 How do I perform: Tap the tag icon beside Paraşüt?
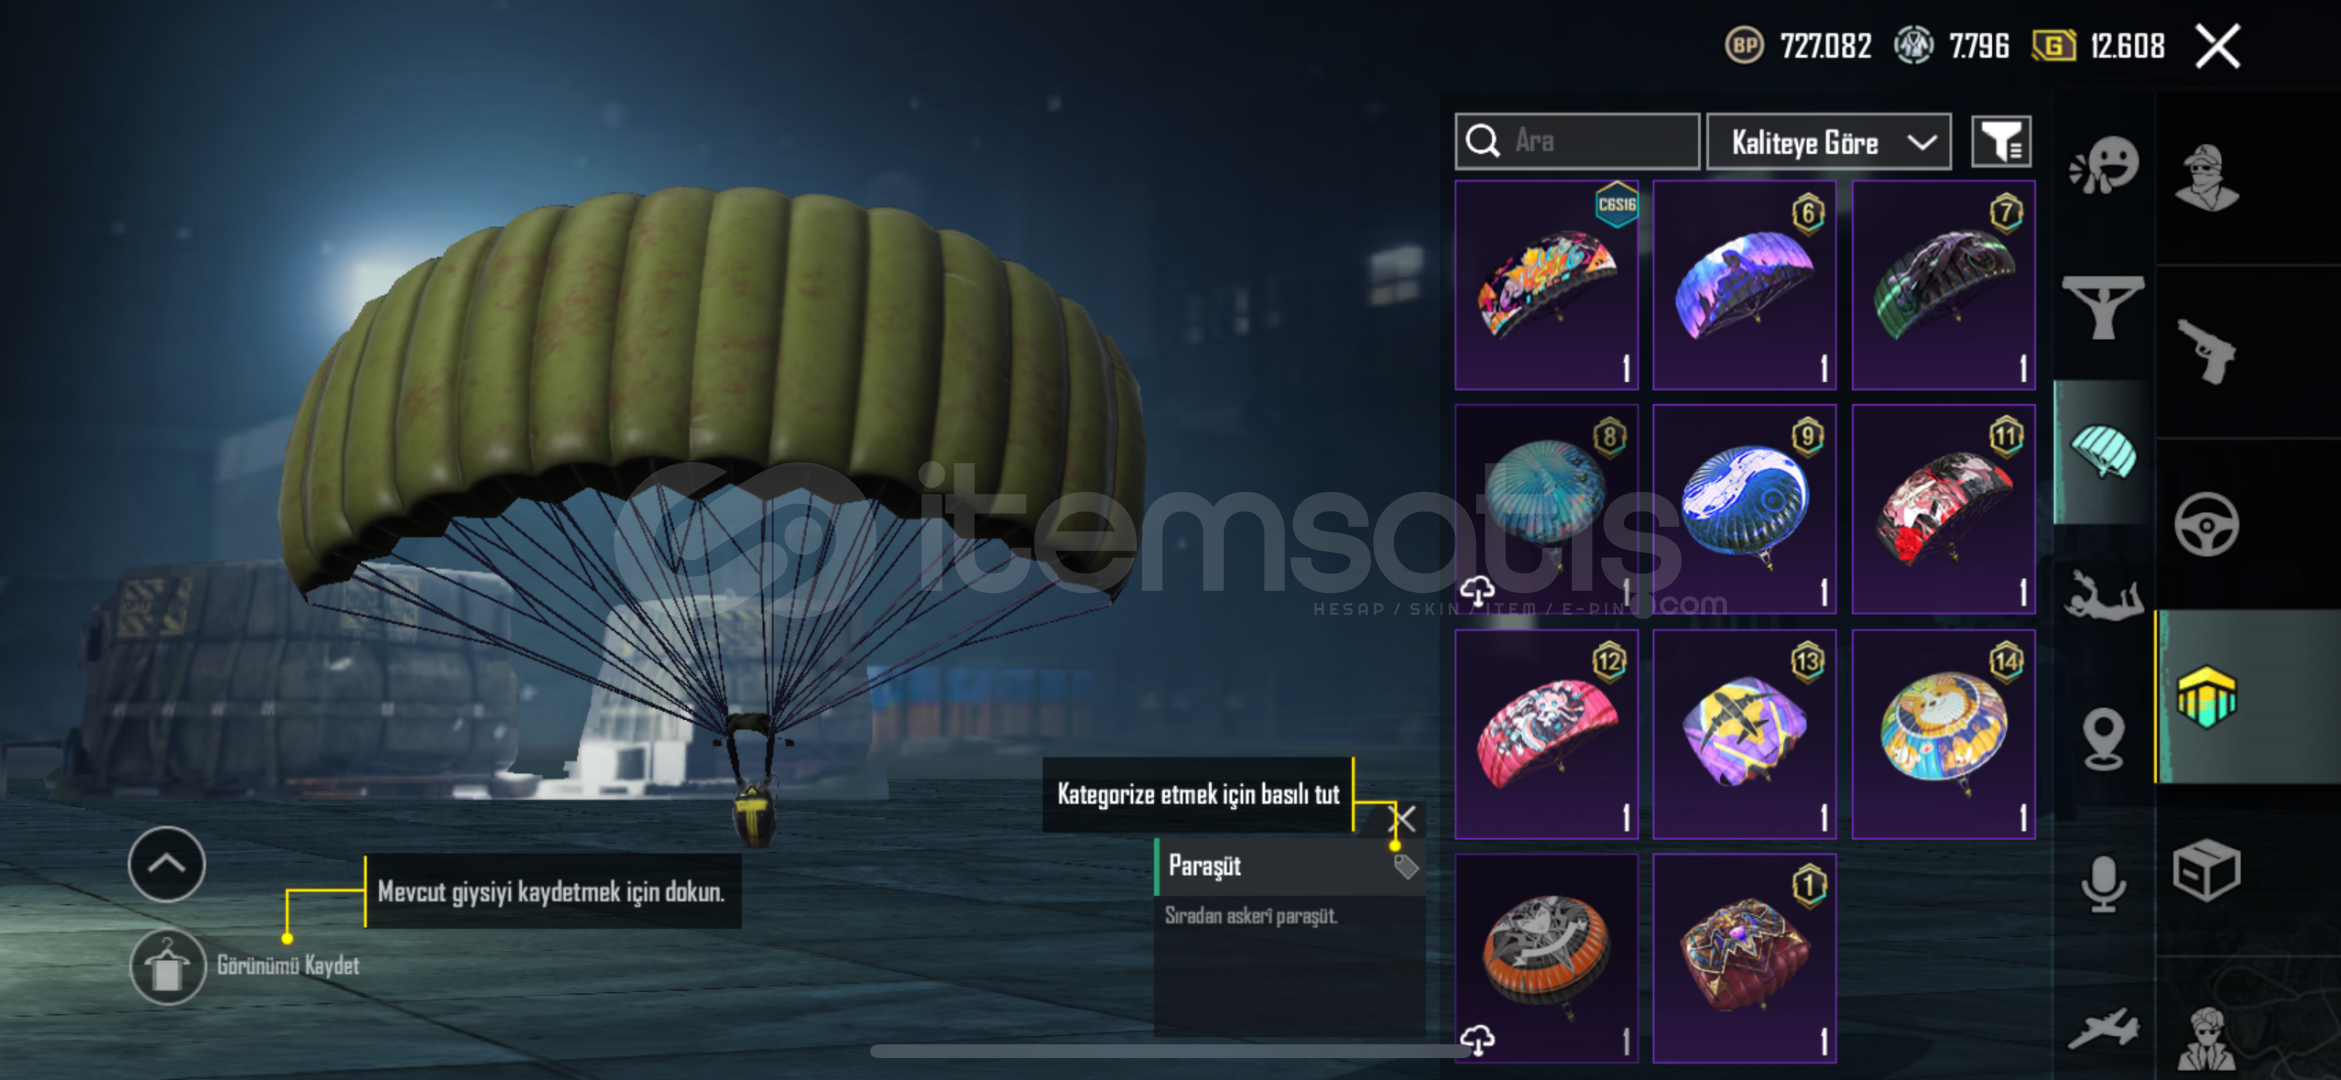coord(1406,866)
